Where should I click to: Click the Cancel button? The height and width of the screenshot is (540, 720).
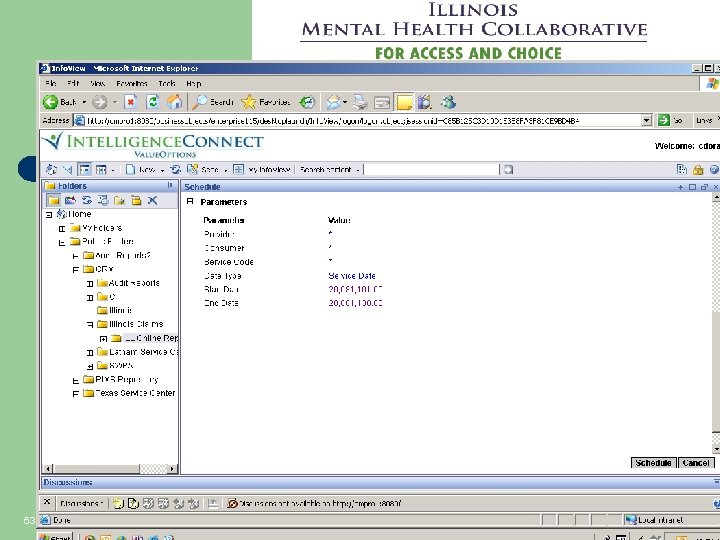pyautogui.click(x=696, y=463)
